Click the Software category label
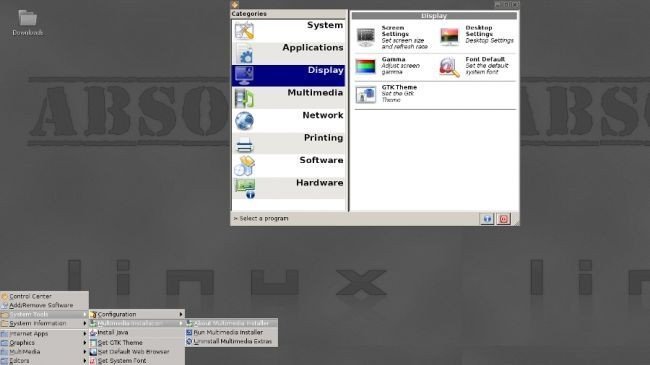 click(x=321, y=160)
